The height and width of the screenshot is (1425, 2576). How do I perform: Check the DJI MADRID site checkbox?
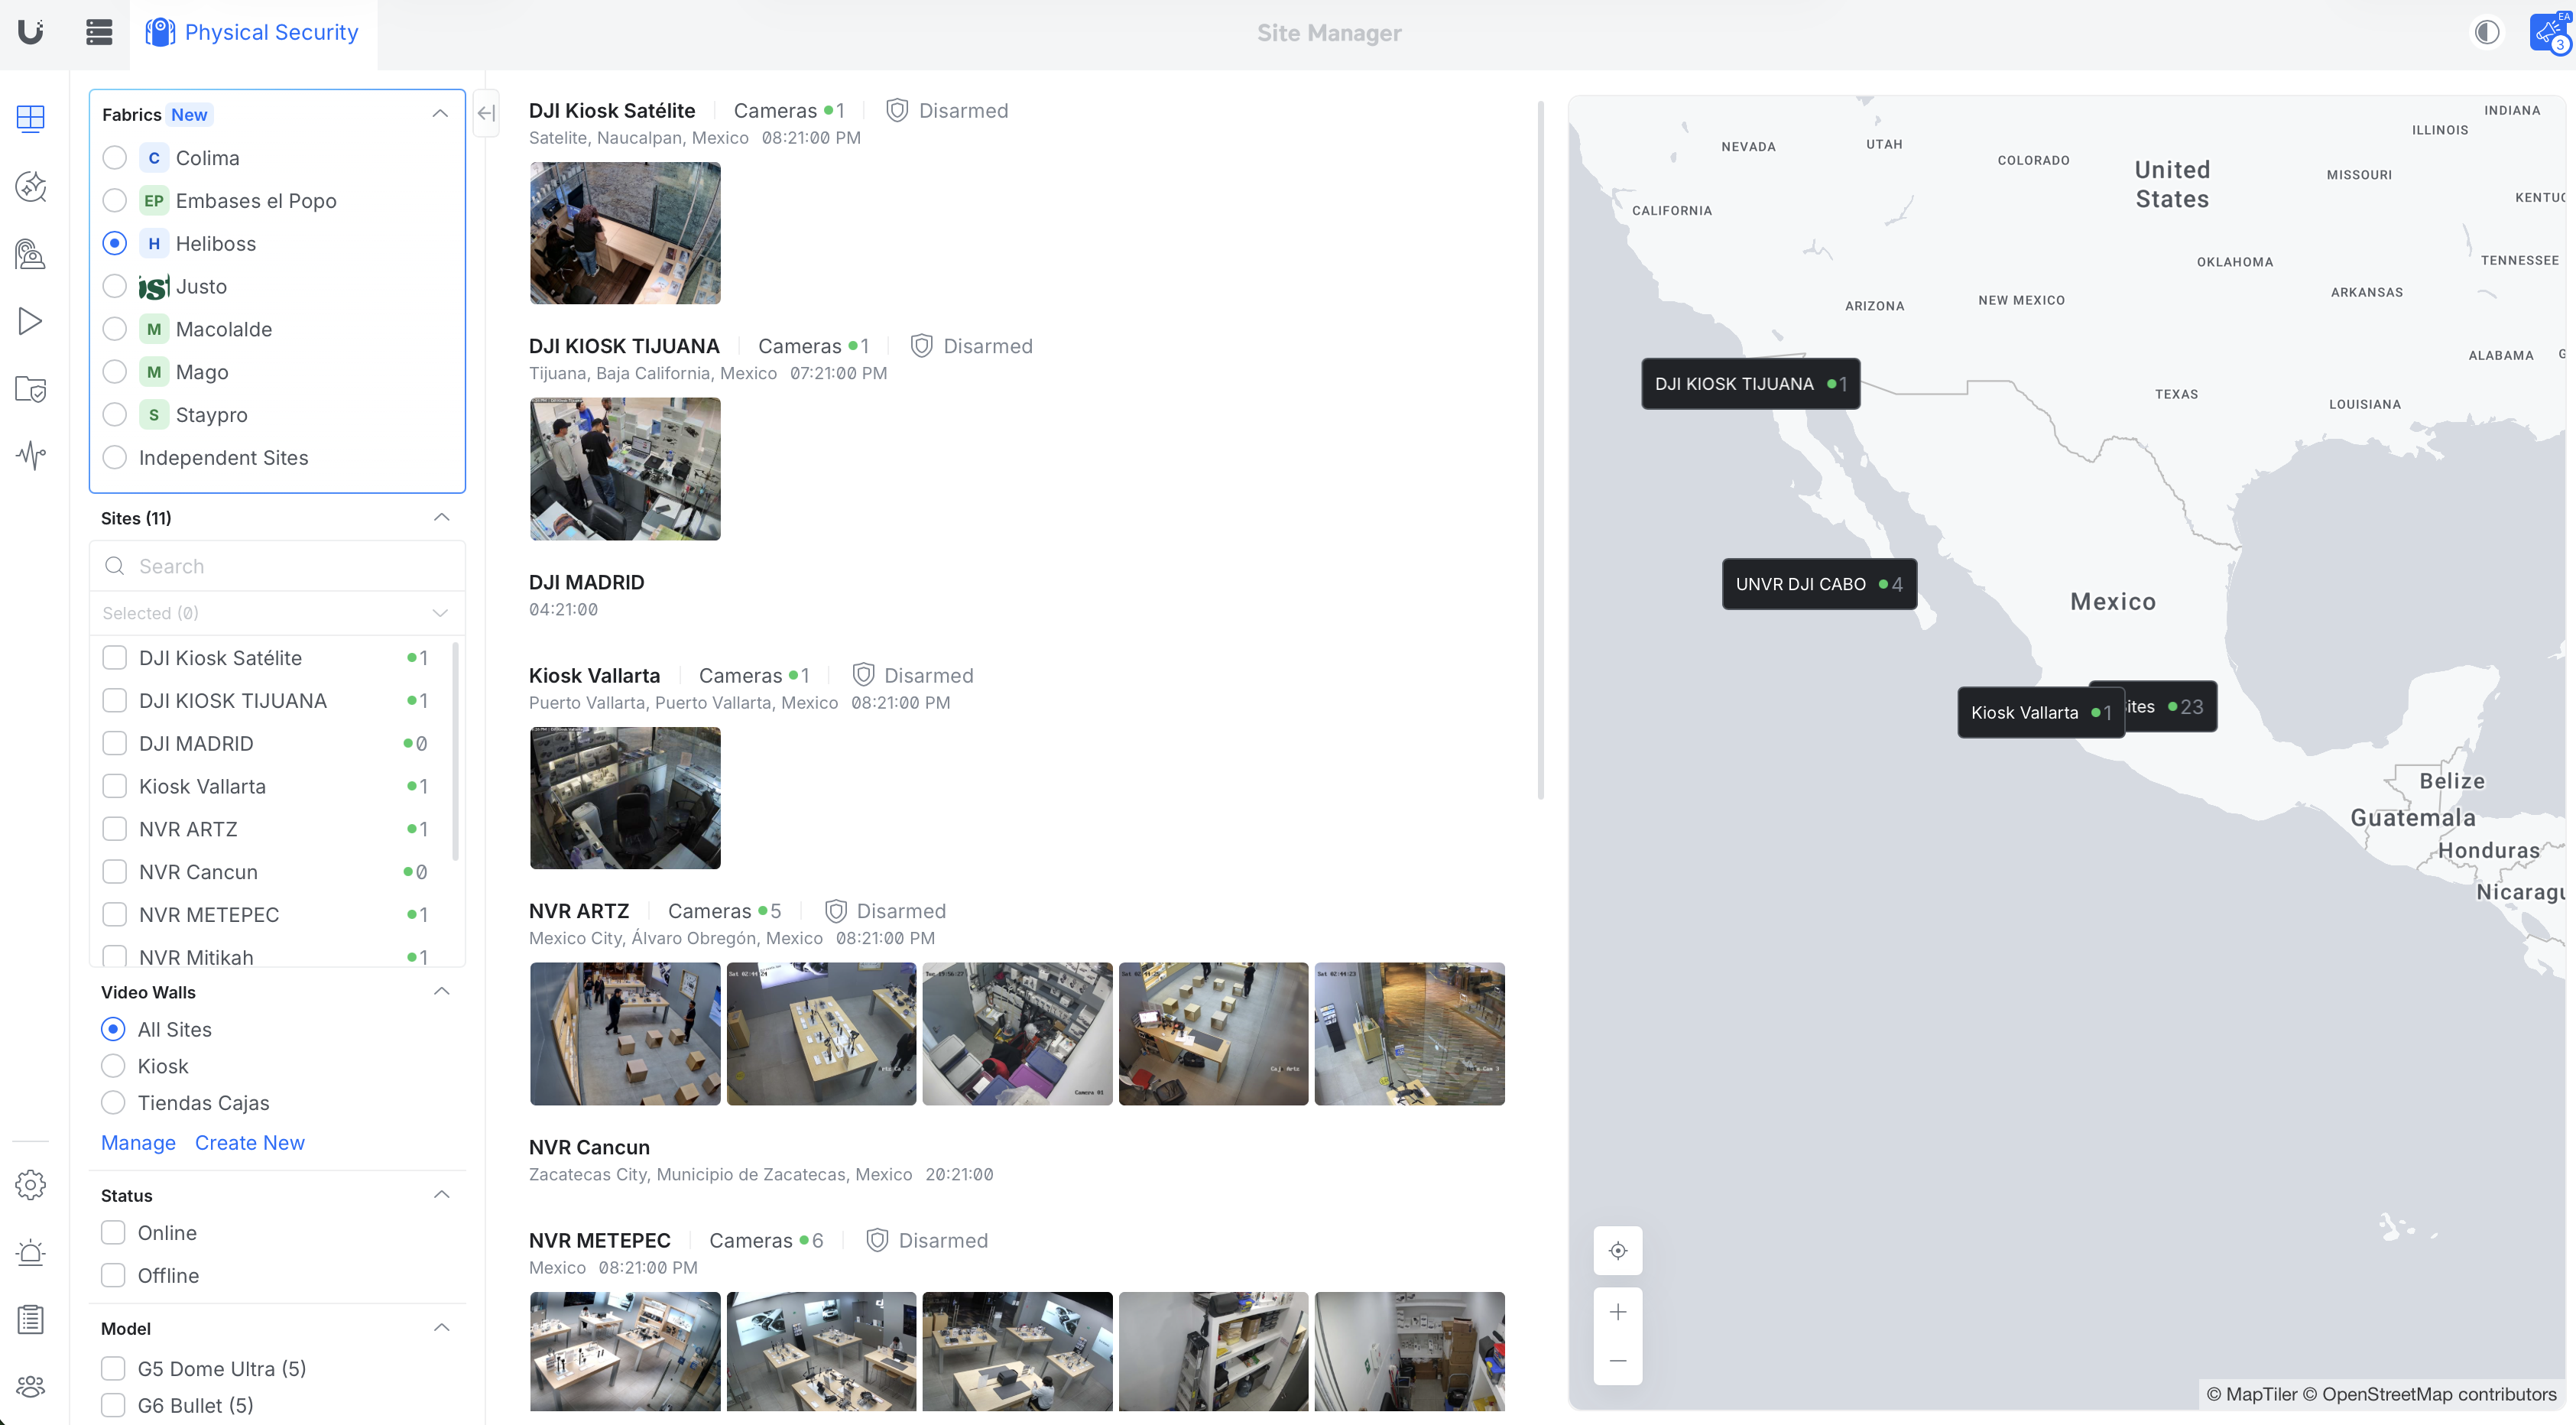(x=115, y=743)
